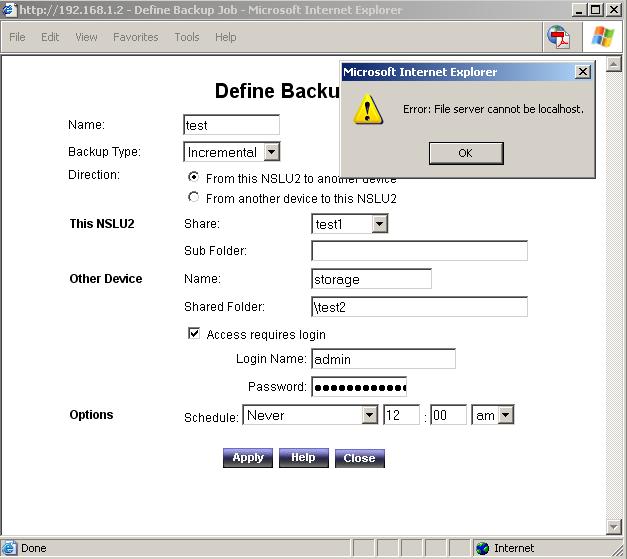This screenshot has height=559, width=627.
Task: Click the schedule minutes field showing 00
Action: (448, 415)
